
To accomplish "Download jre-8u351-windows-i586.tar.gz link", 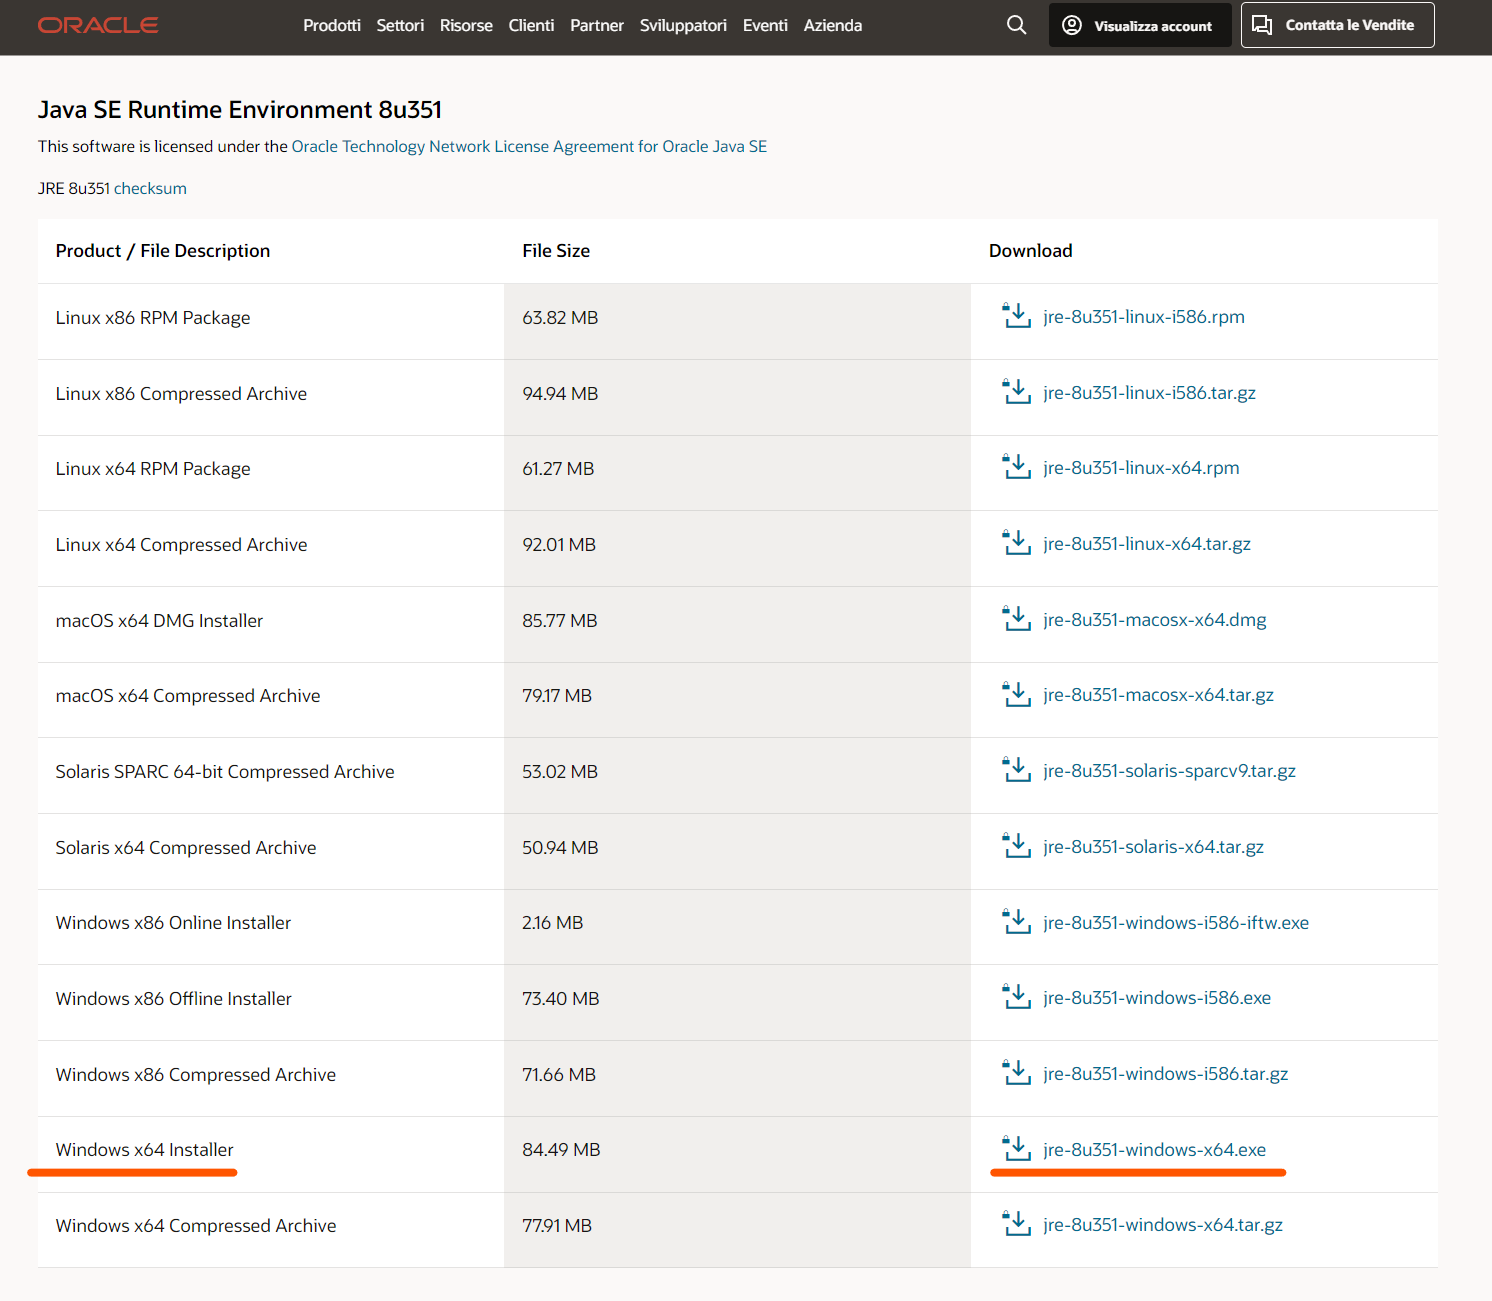I will pos(1165,1074).
